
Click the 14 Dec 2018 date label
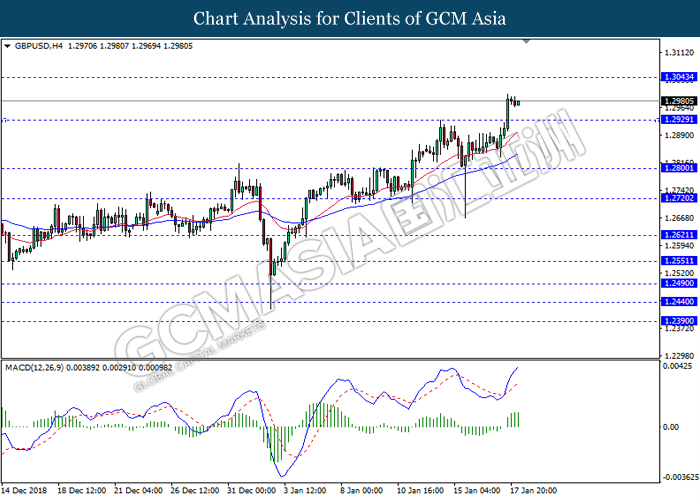24,491
